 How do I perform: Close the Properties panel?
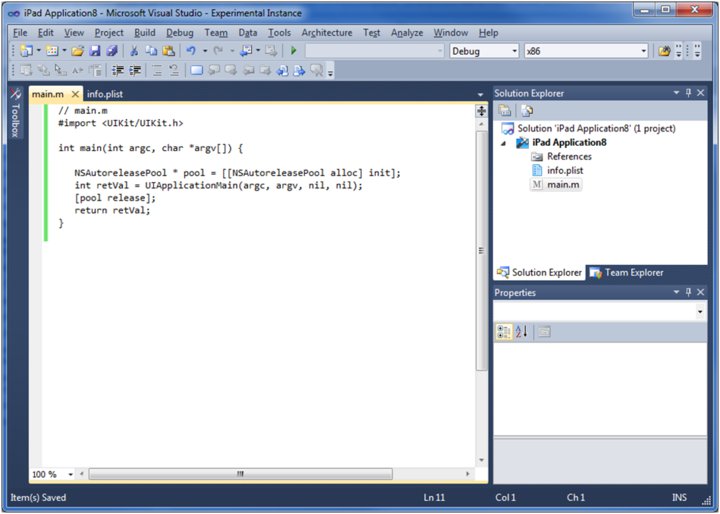click(x=701, y=292)
